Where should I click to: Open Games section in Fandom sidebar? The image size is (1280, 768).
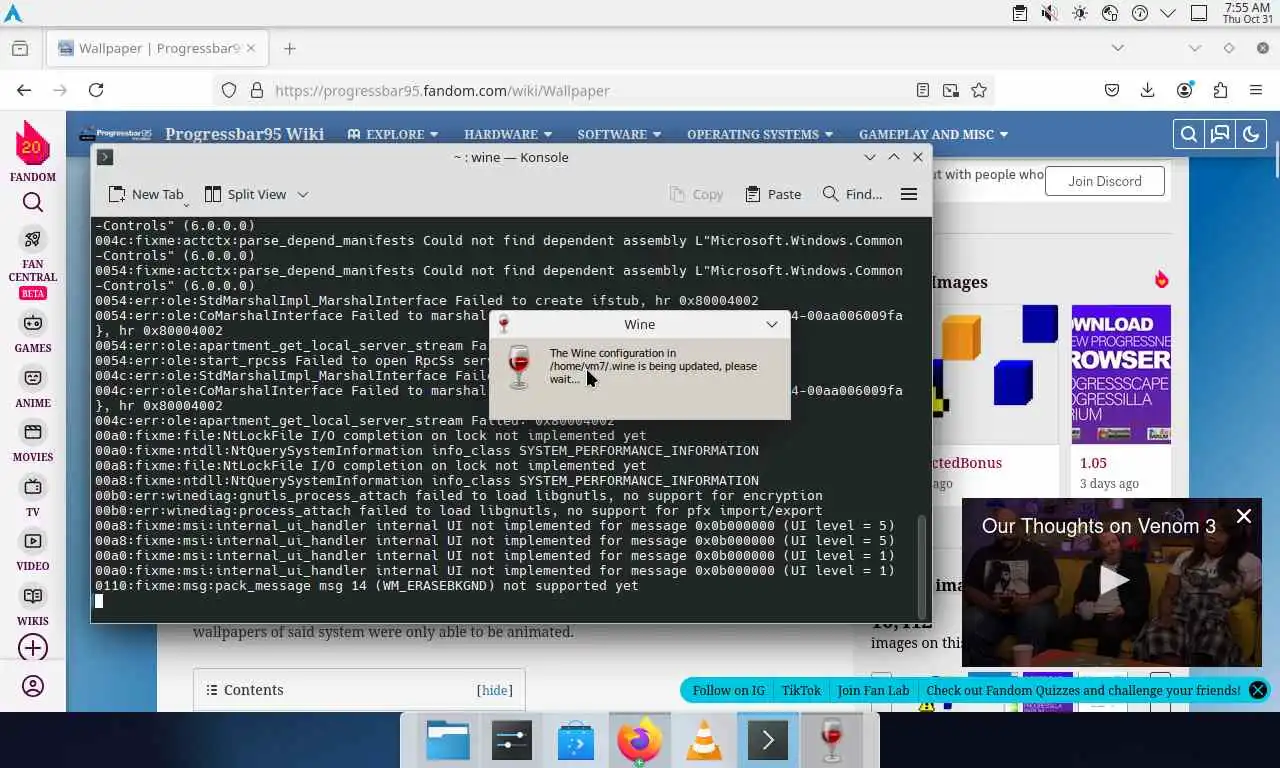(33, 333)
